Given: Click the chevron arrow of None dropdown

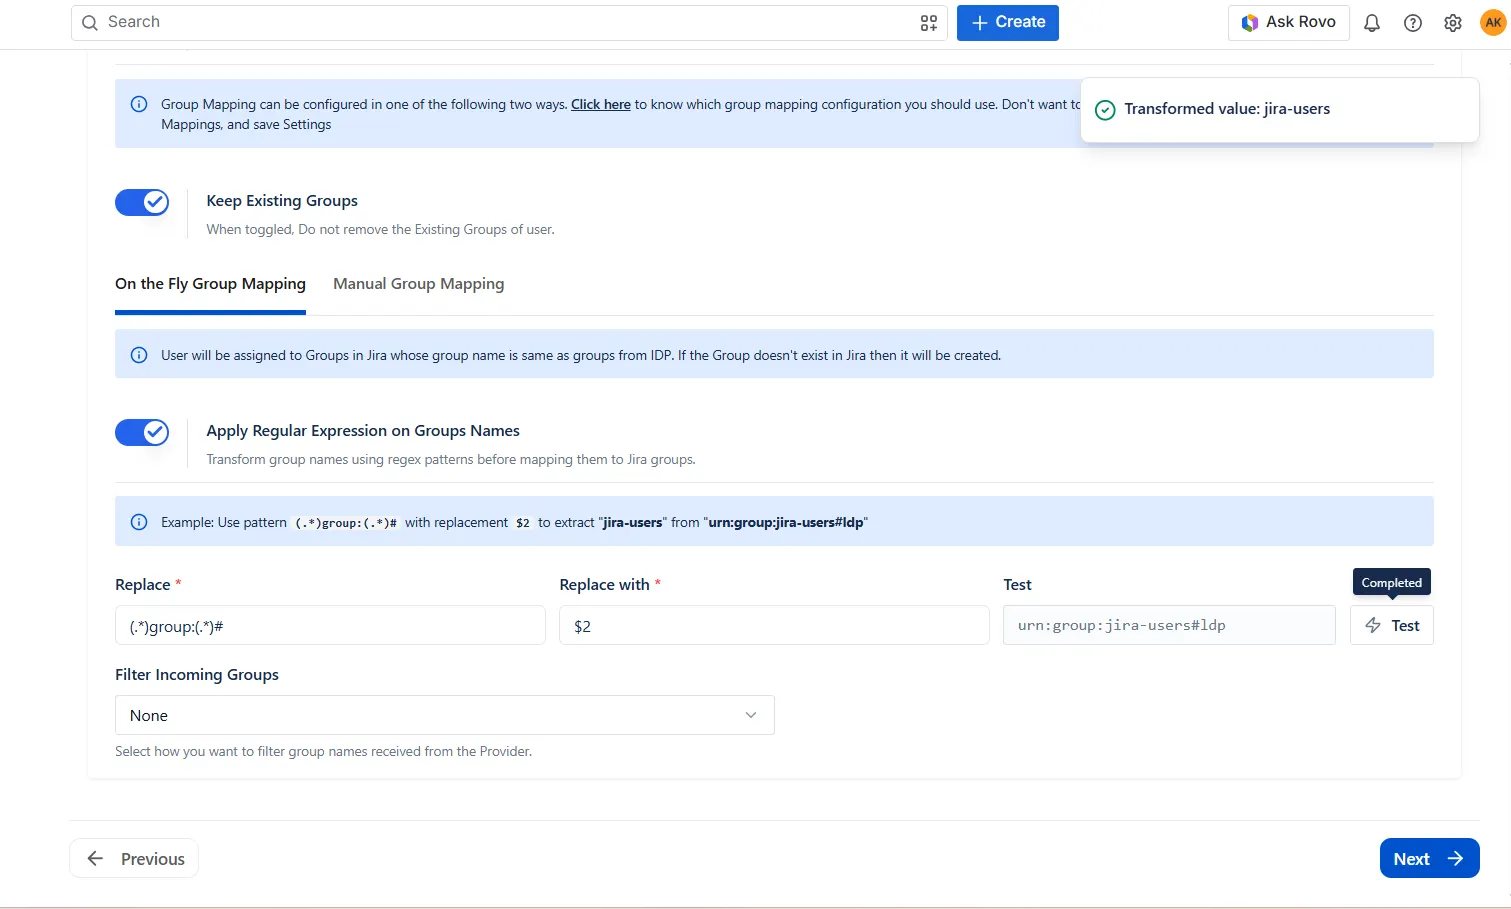Looking at the screenshot, I should (x=751, y=715).
